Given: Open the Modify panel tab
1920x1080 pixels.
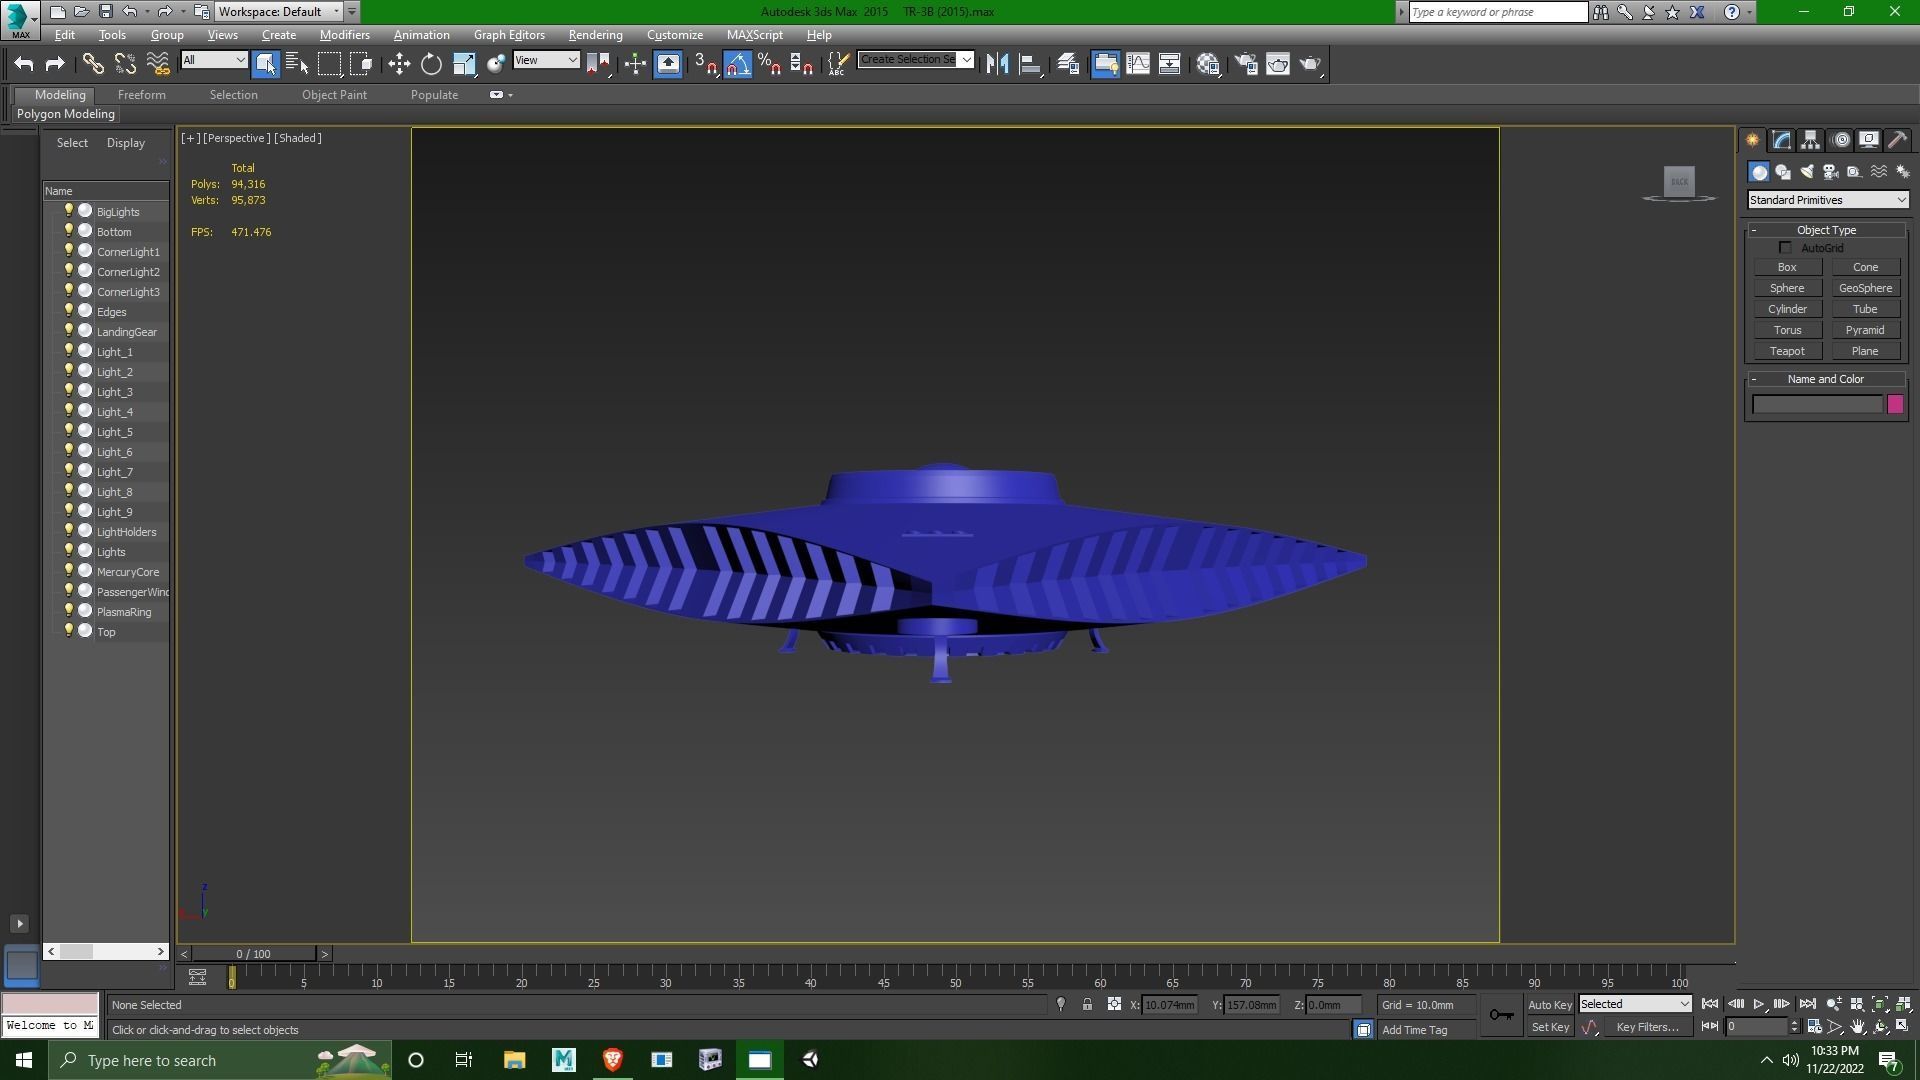Looking at the screenshot, I should coord(1782,140).
